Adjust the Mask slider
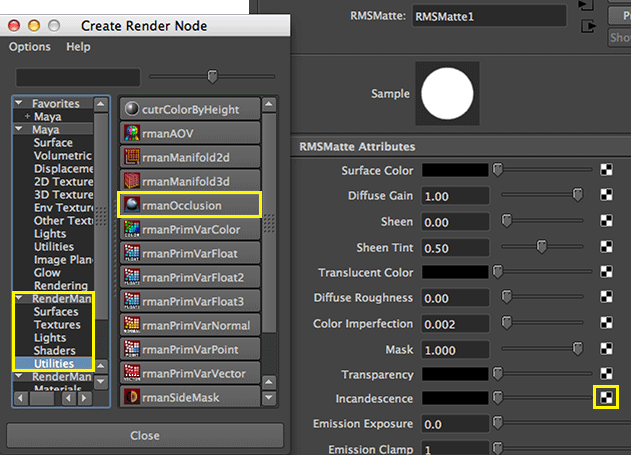The width and height of the screenshot is (631, 455). 578,348
